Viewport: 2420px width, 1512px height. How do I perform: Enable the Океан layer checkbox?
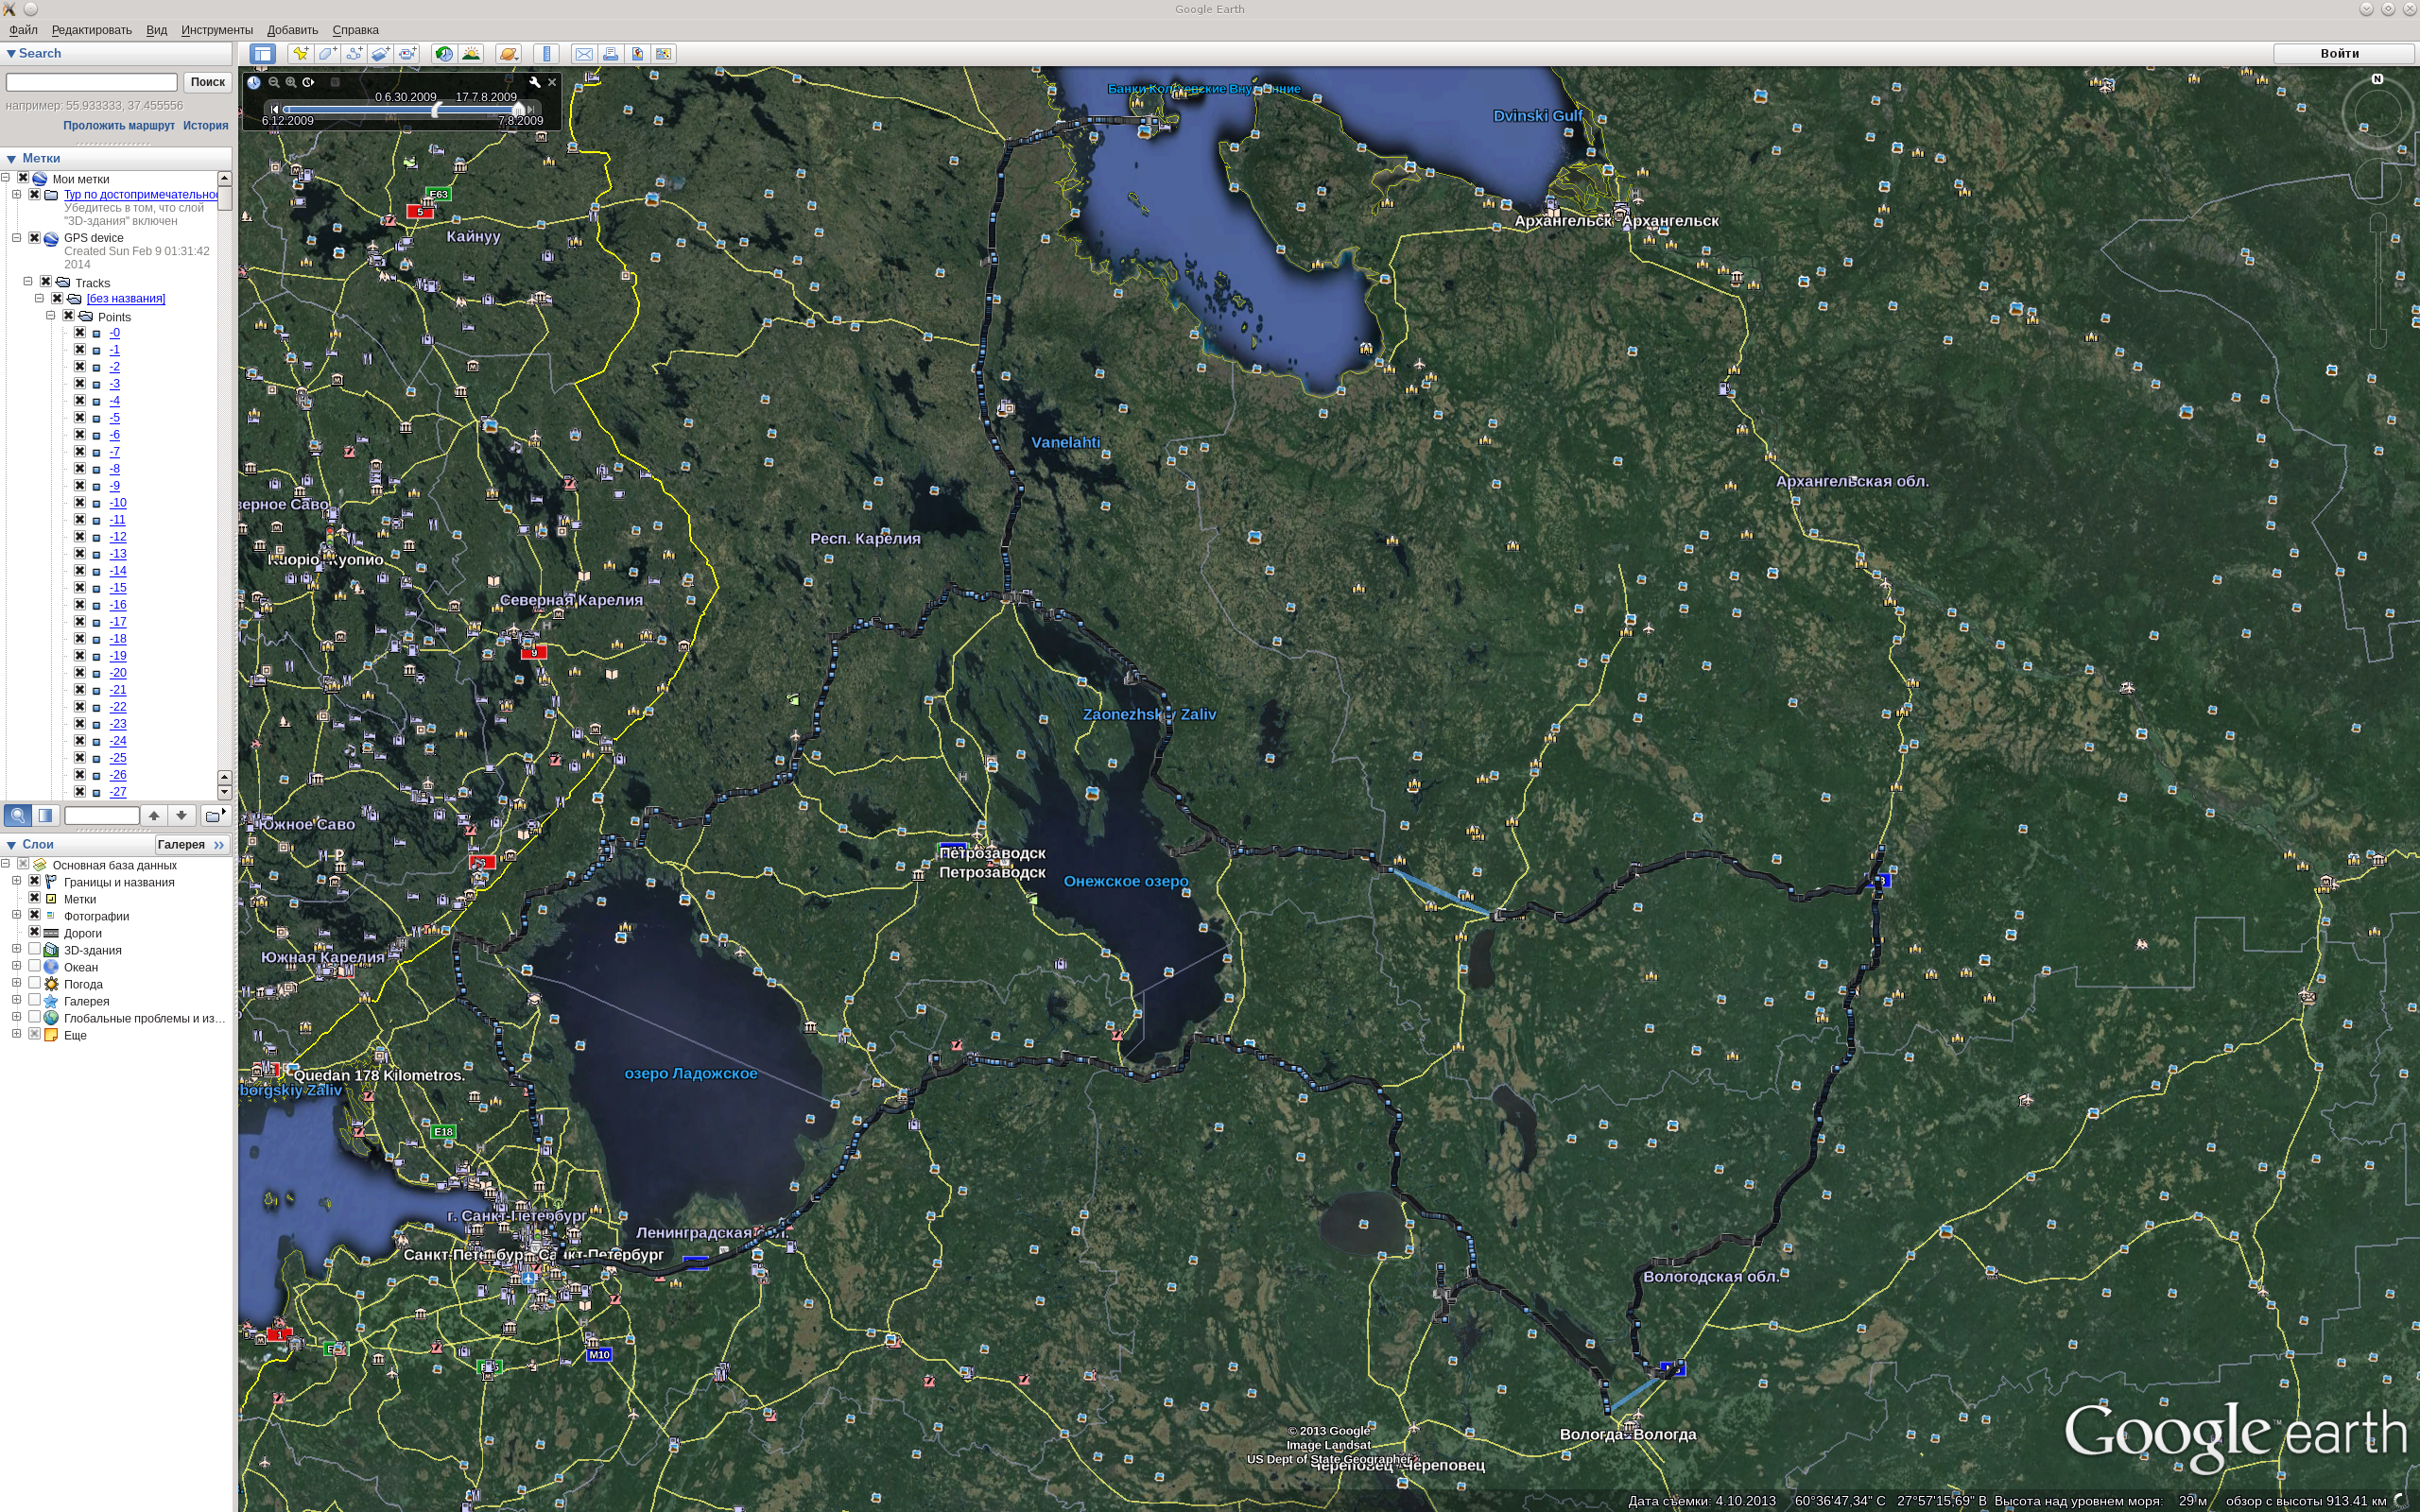pos(34,966)
